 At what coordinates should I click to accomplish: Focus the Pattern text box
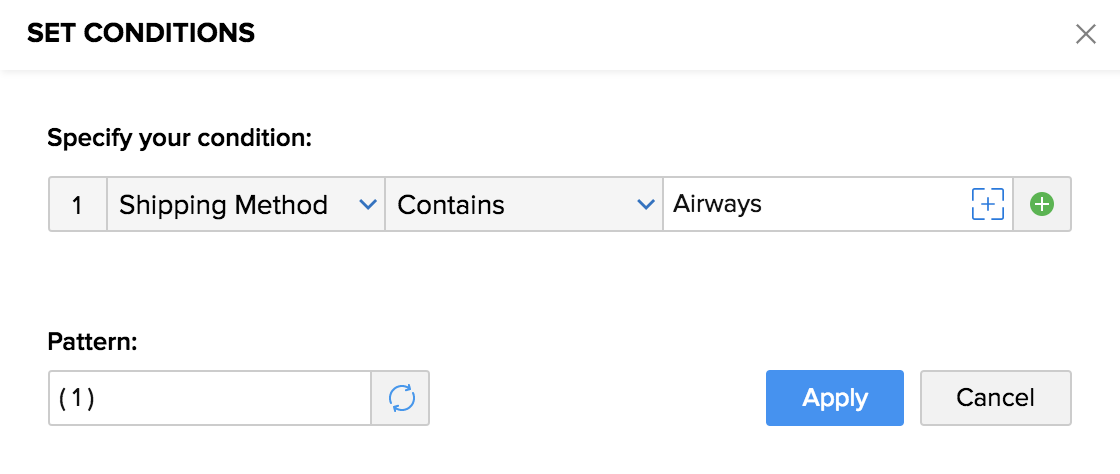tap(210, 398)
